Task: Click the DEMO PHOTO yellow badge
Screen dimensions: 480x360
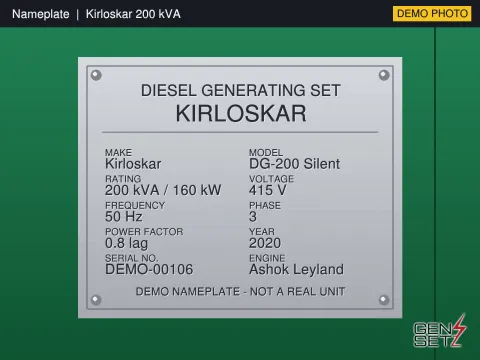Action: (x=432, y=14)
